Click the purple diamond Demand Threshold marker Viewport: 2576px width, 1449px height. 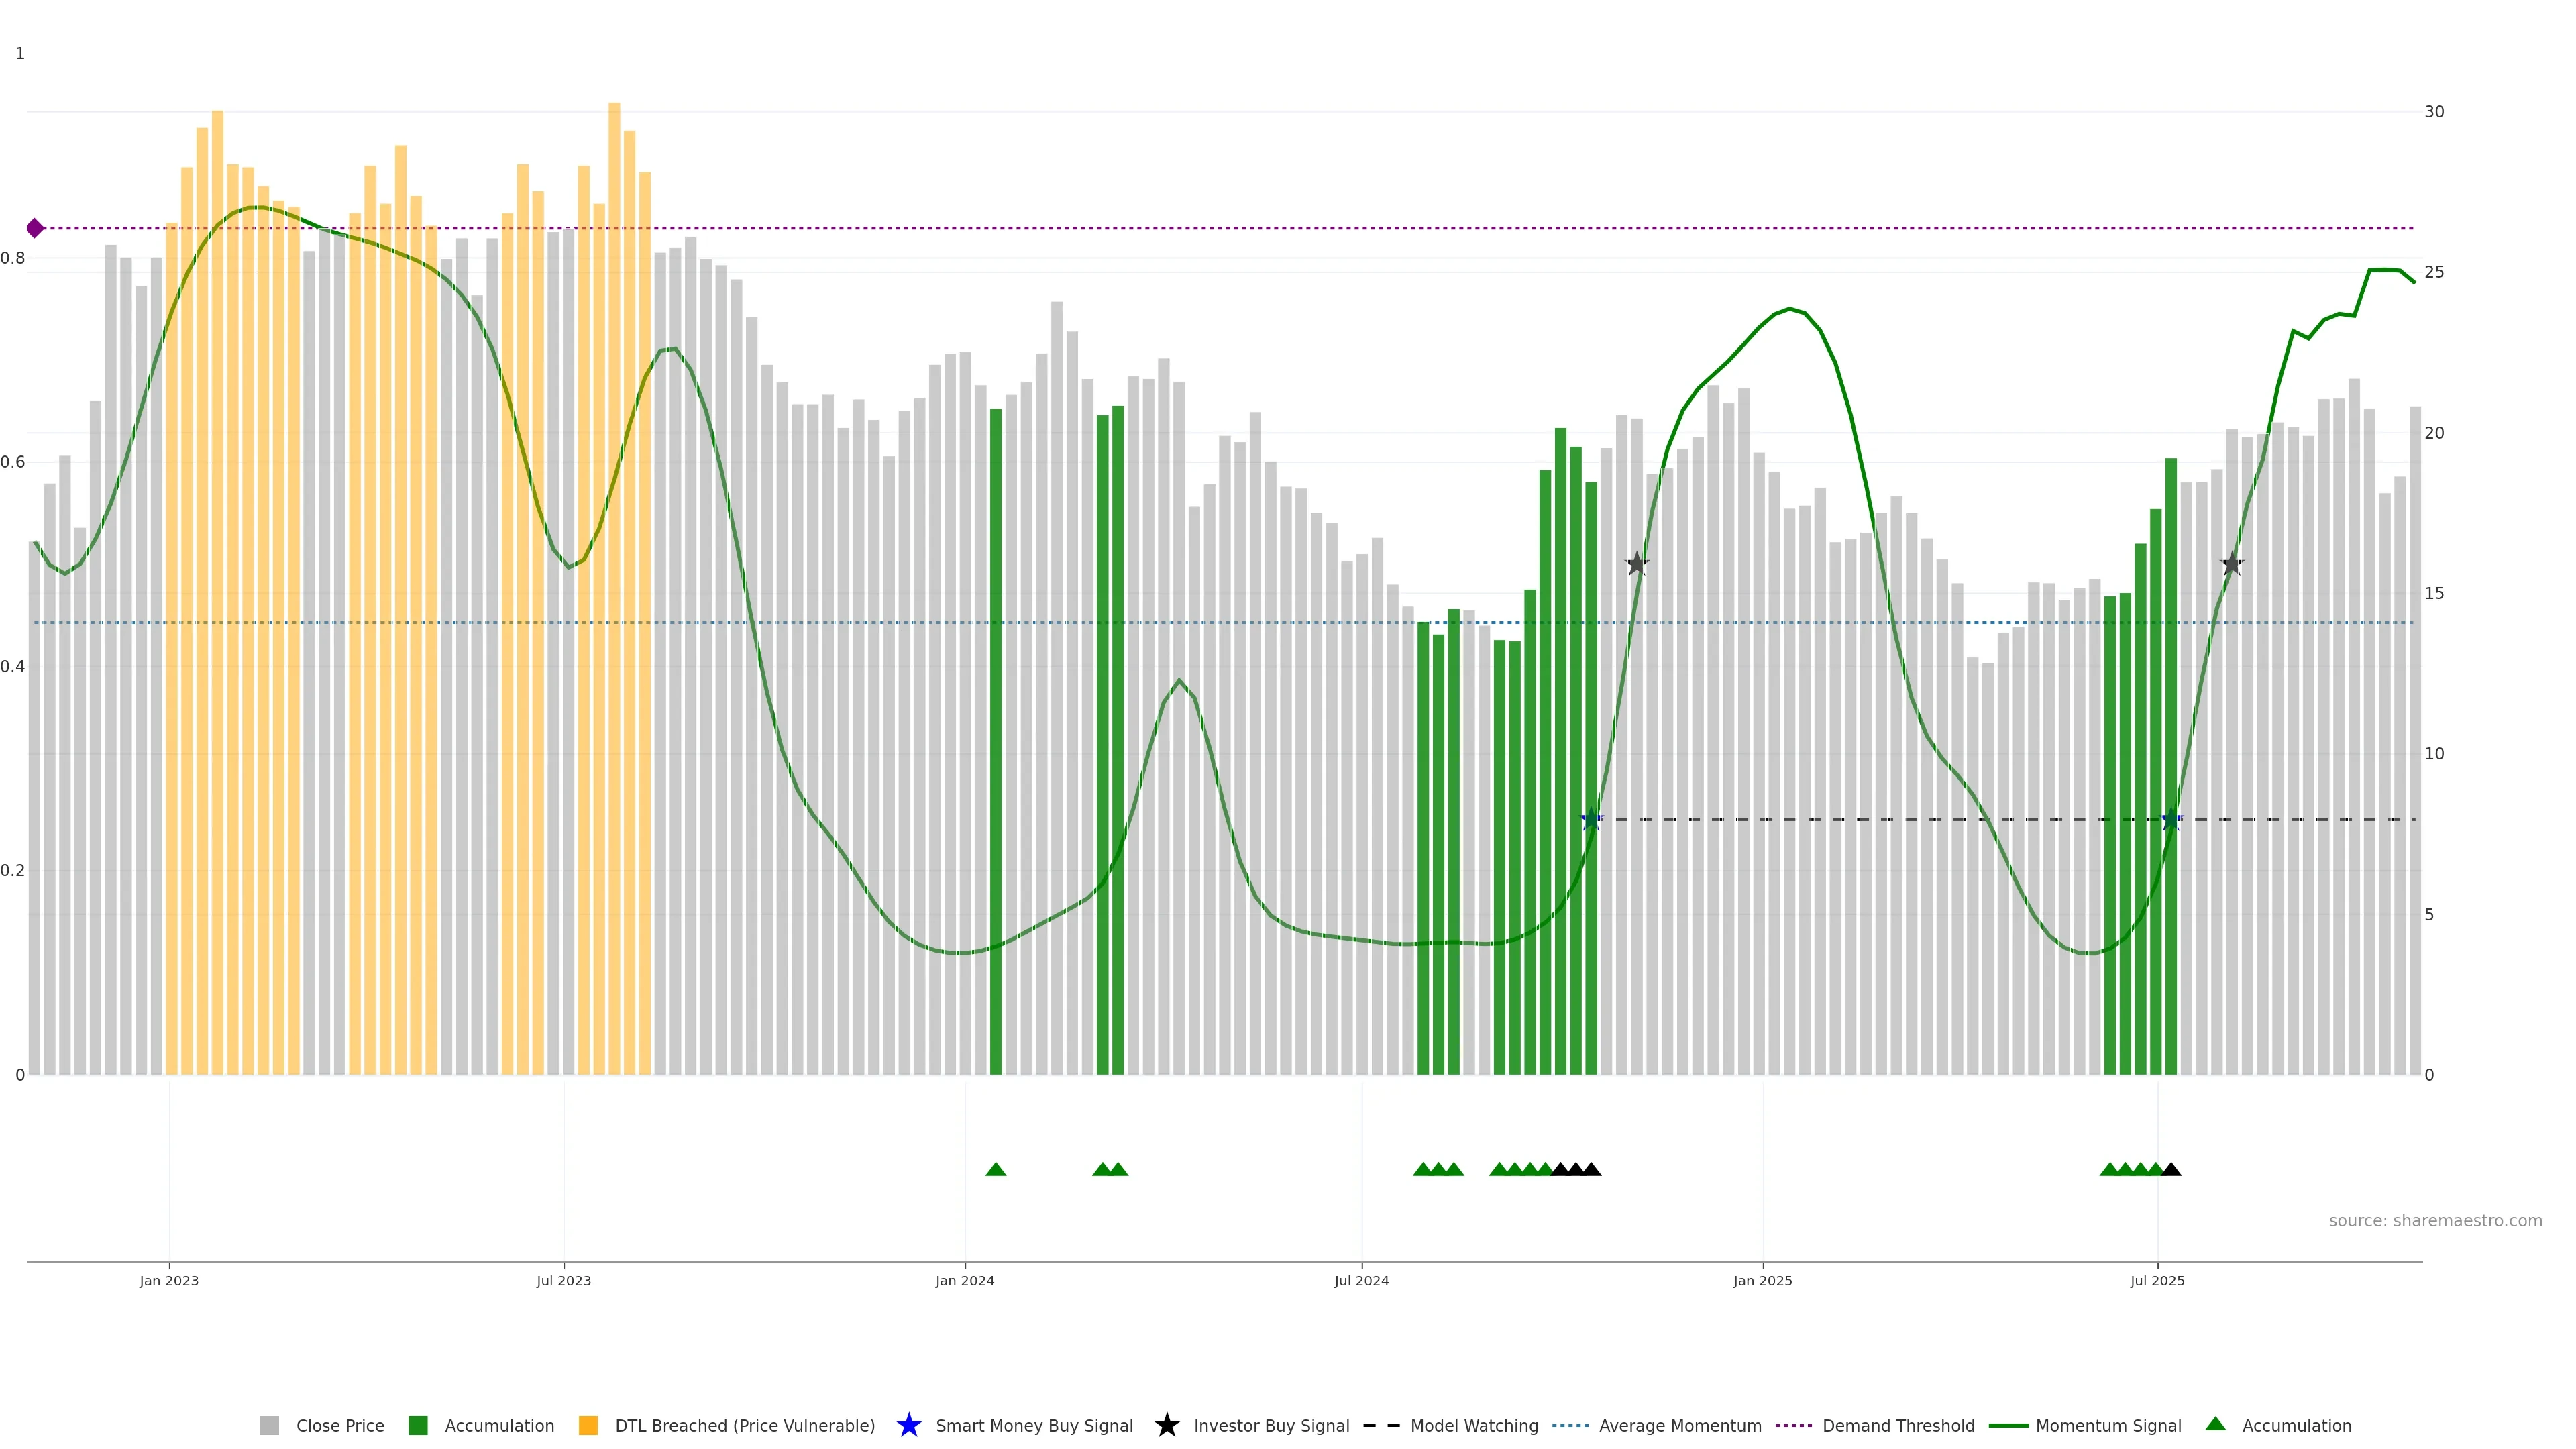point(35,228)
